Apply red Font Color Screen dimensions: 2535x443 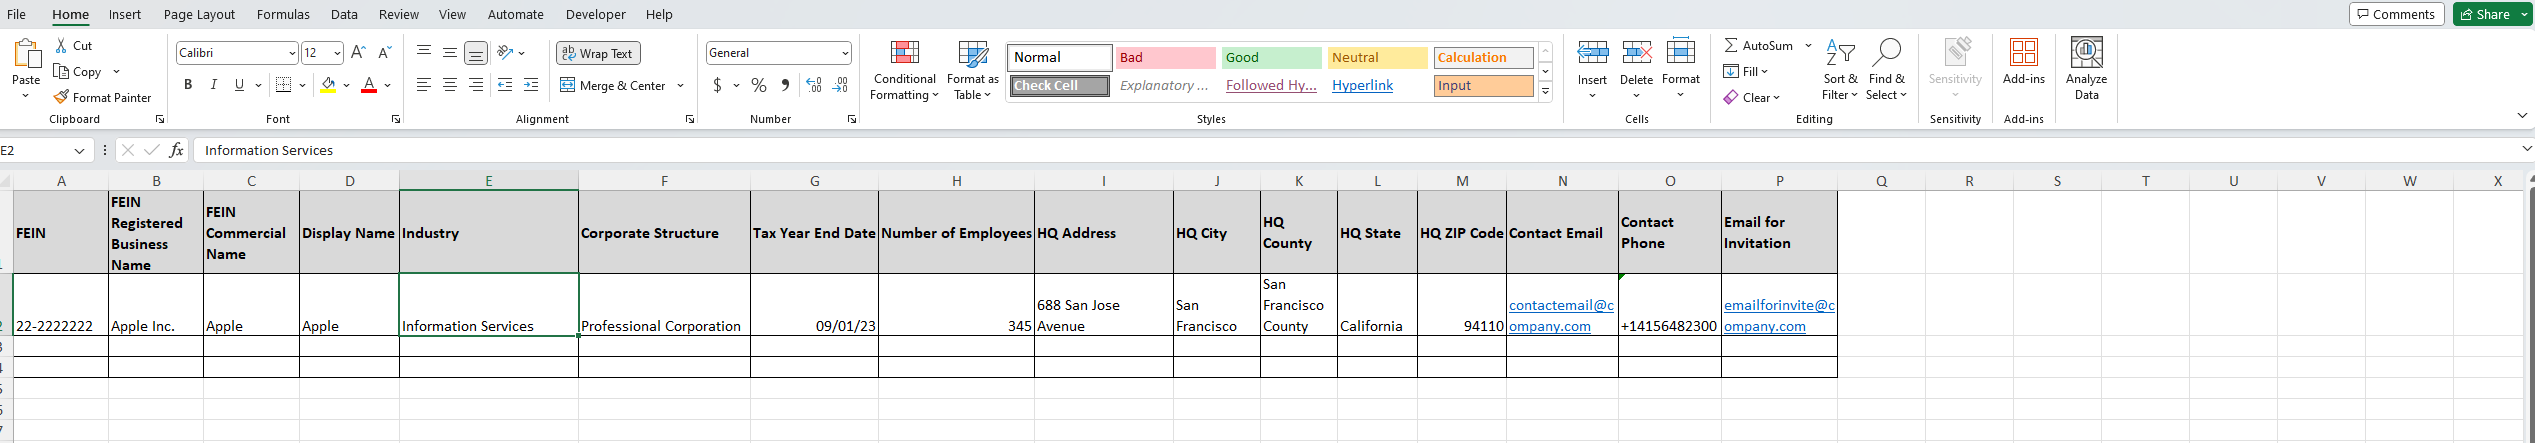(369, 85)
